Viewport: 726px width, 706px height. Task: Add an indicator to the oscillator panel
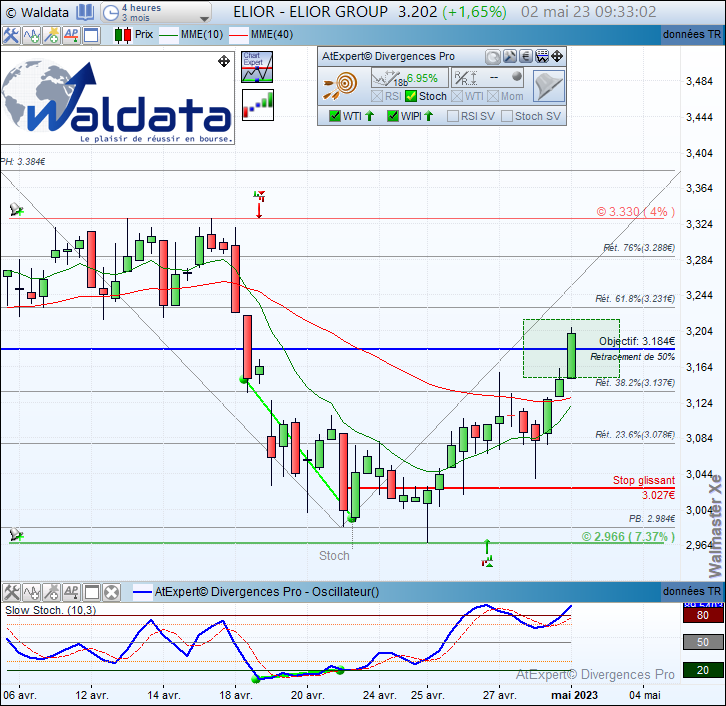31,592
